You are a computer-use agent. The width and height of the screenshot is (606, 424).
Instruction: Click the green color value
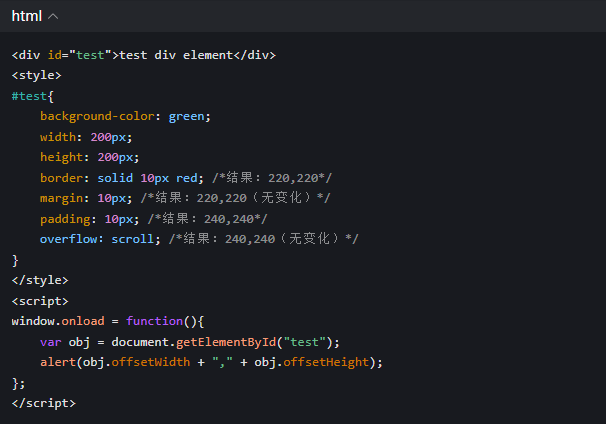(187, 116)
